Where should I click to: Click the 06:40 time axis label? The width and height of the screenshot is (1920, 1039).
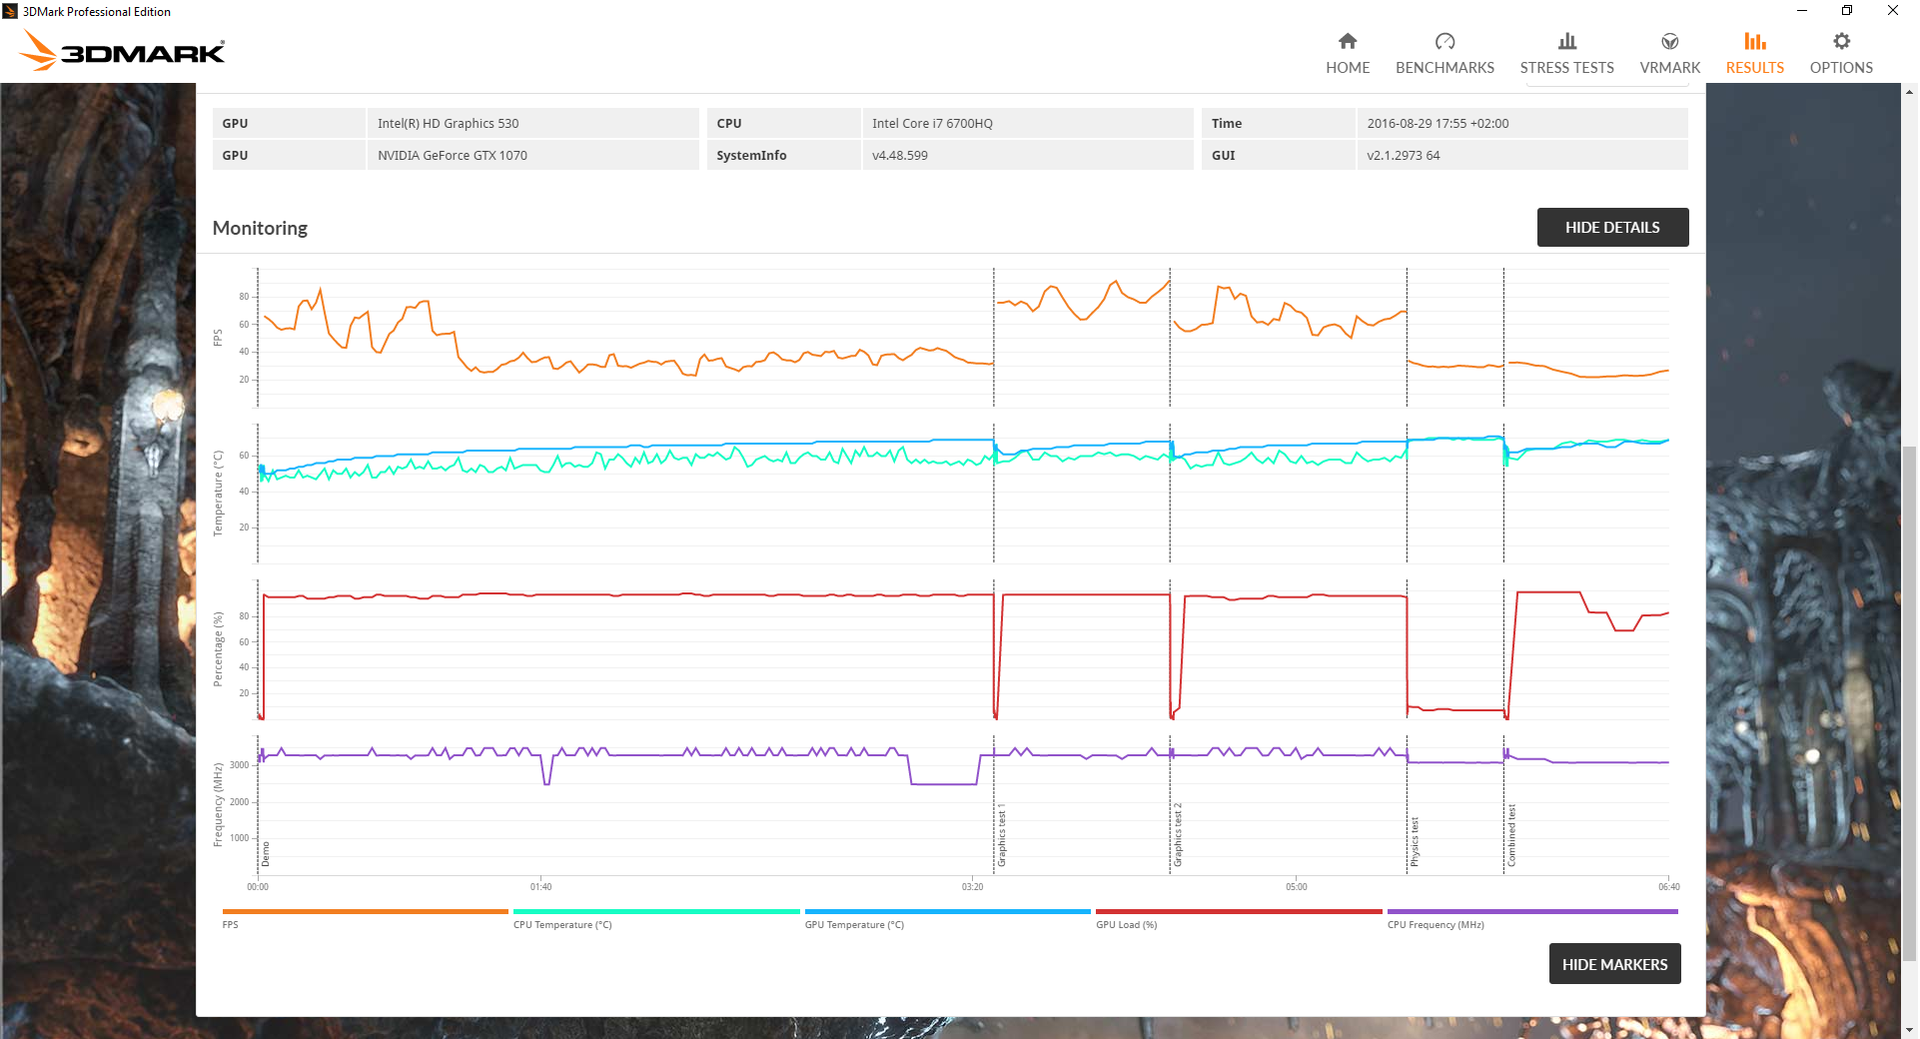1669,887
